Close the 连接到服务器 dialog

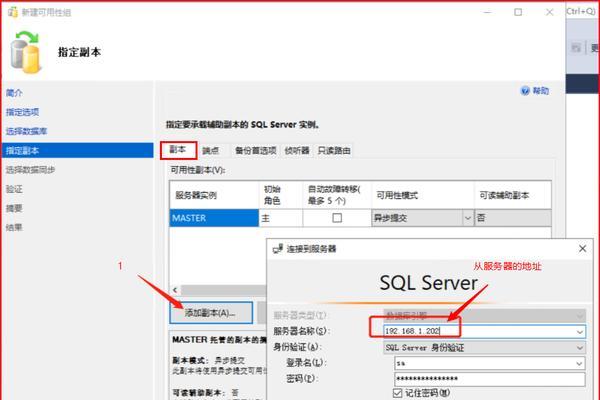(582, 249)
